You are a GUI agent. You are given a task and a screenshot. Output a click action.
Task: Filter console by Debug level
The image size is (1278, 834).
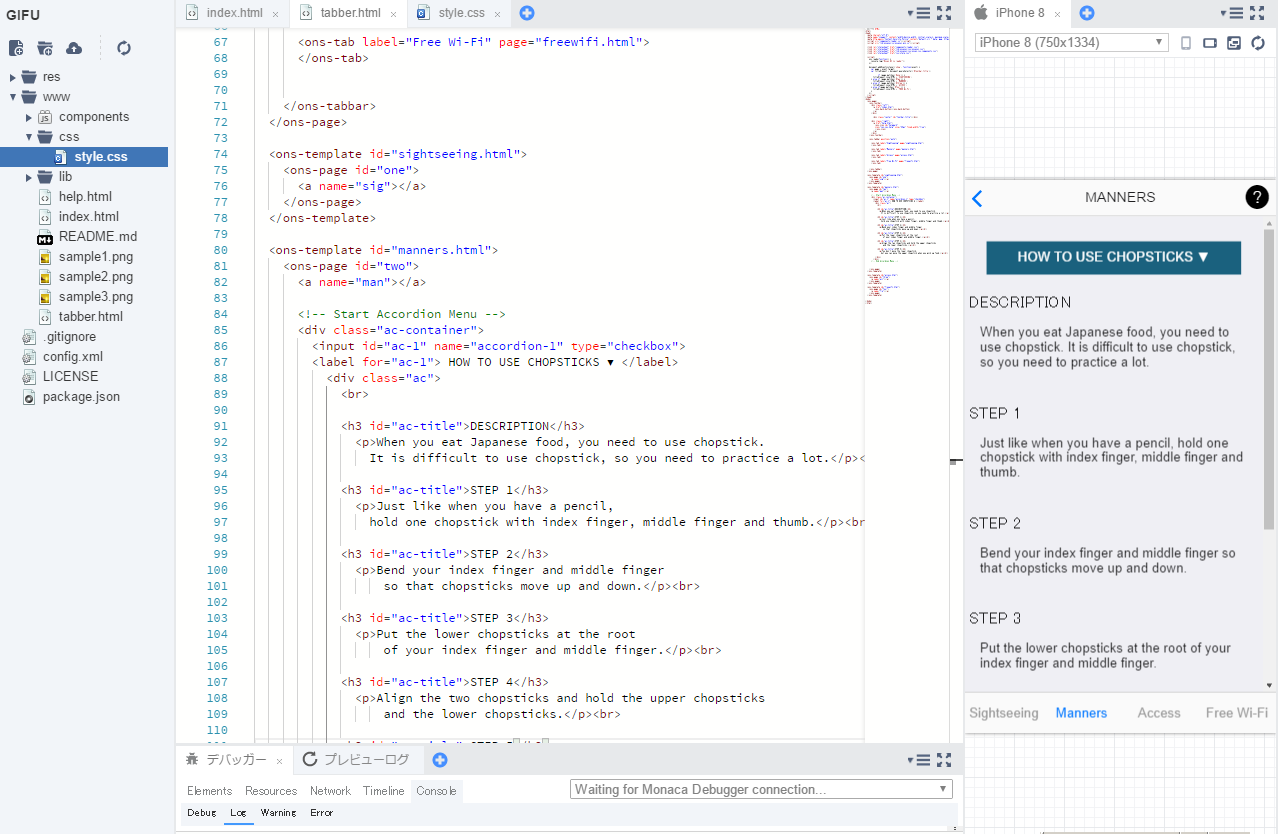click(201, 813)
